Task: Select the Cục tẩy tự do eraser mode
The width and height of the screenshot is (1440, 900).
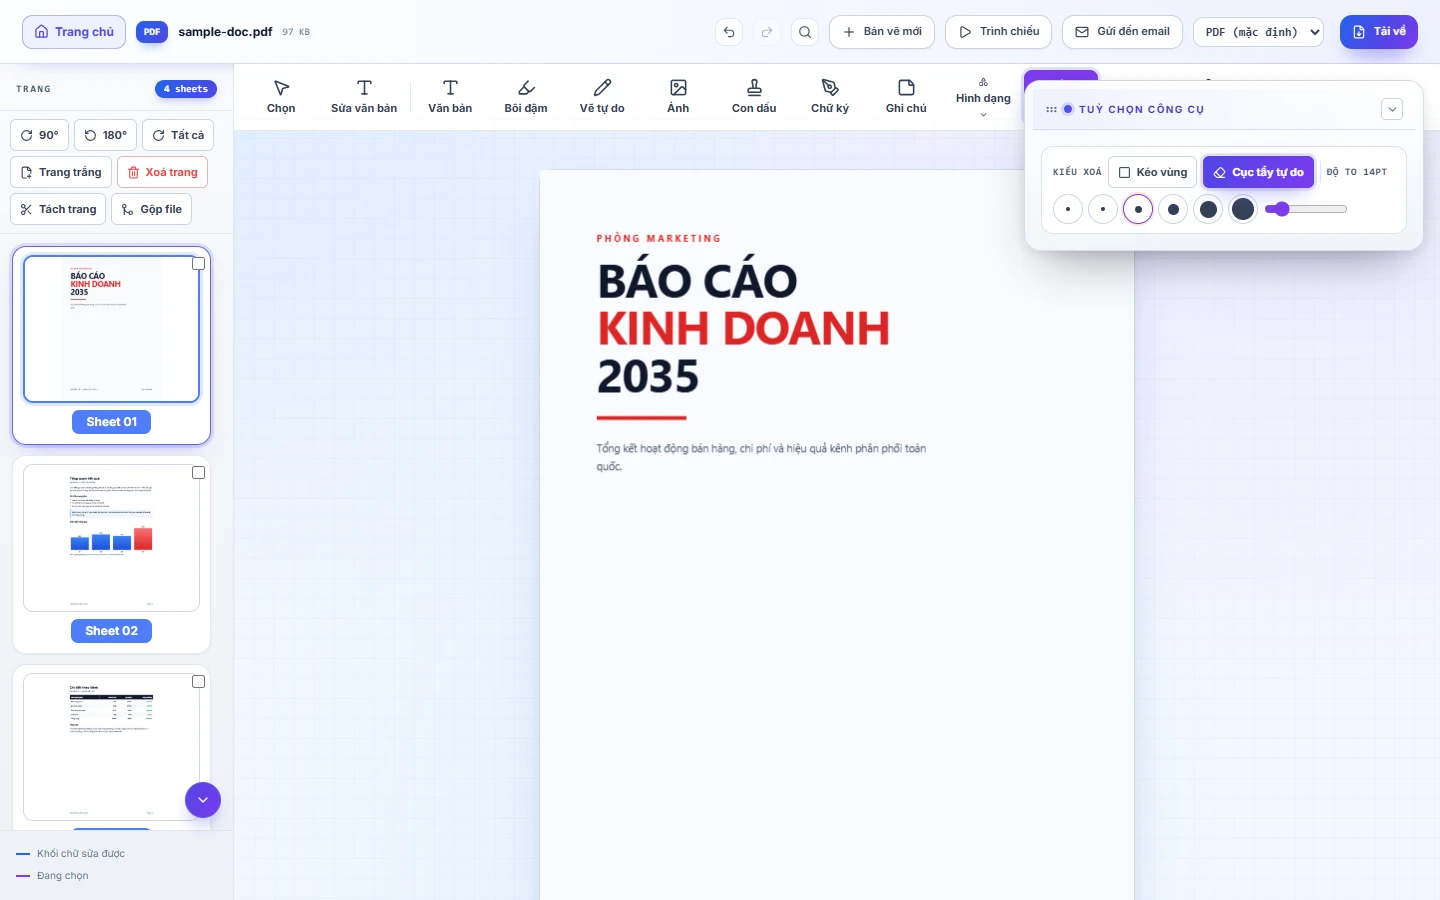Action: pos(1258,172)
